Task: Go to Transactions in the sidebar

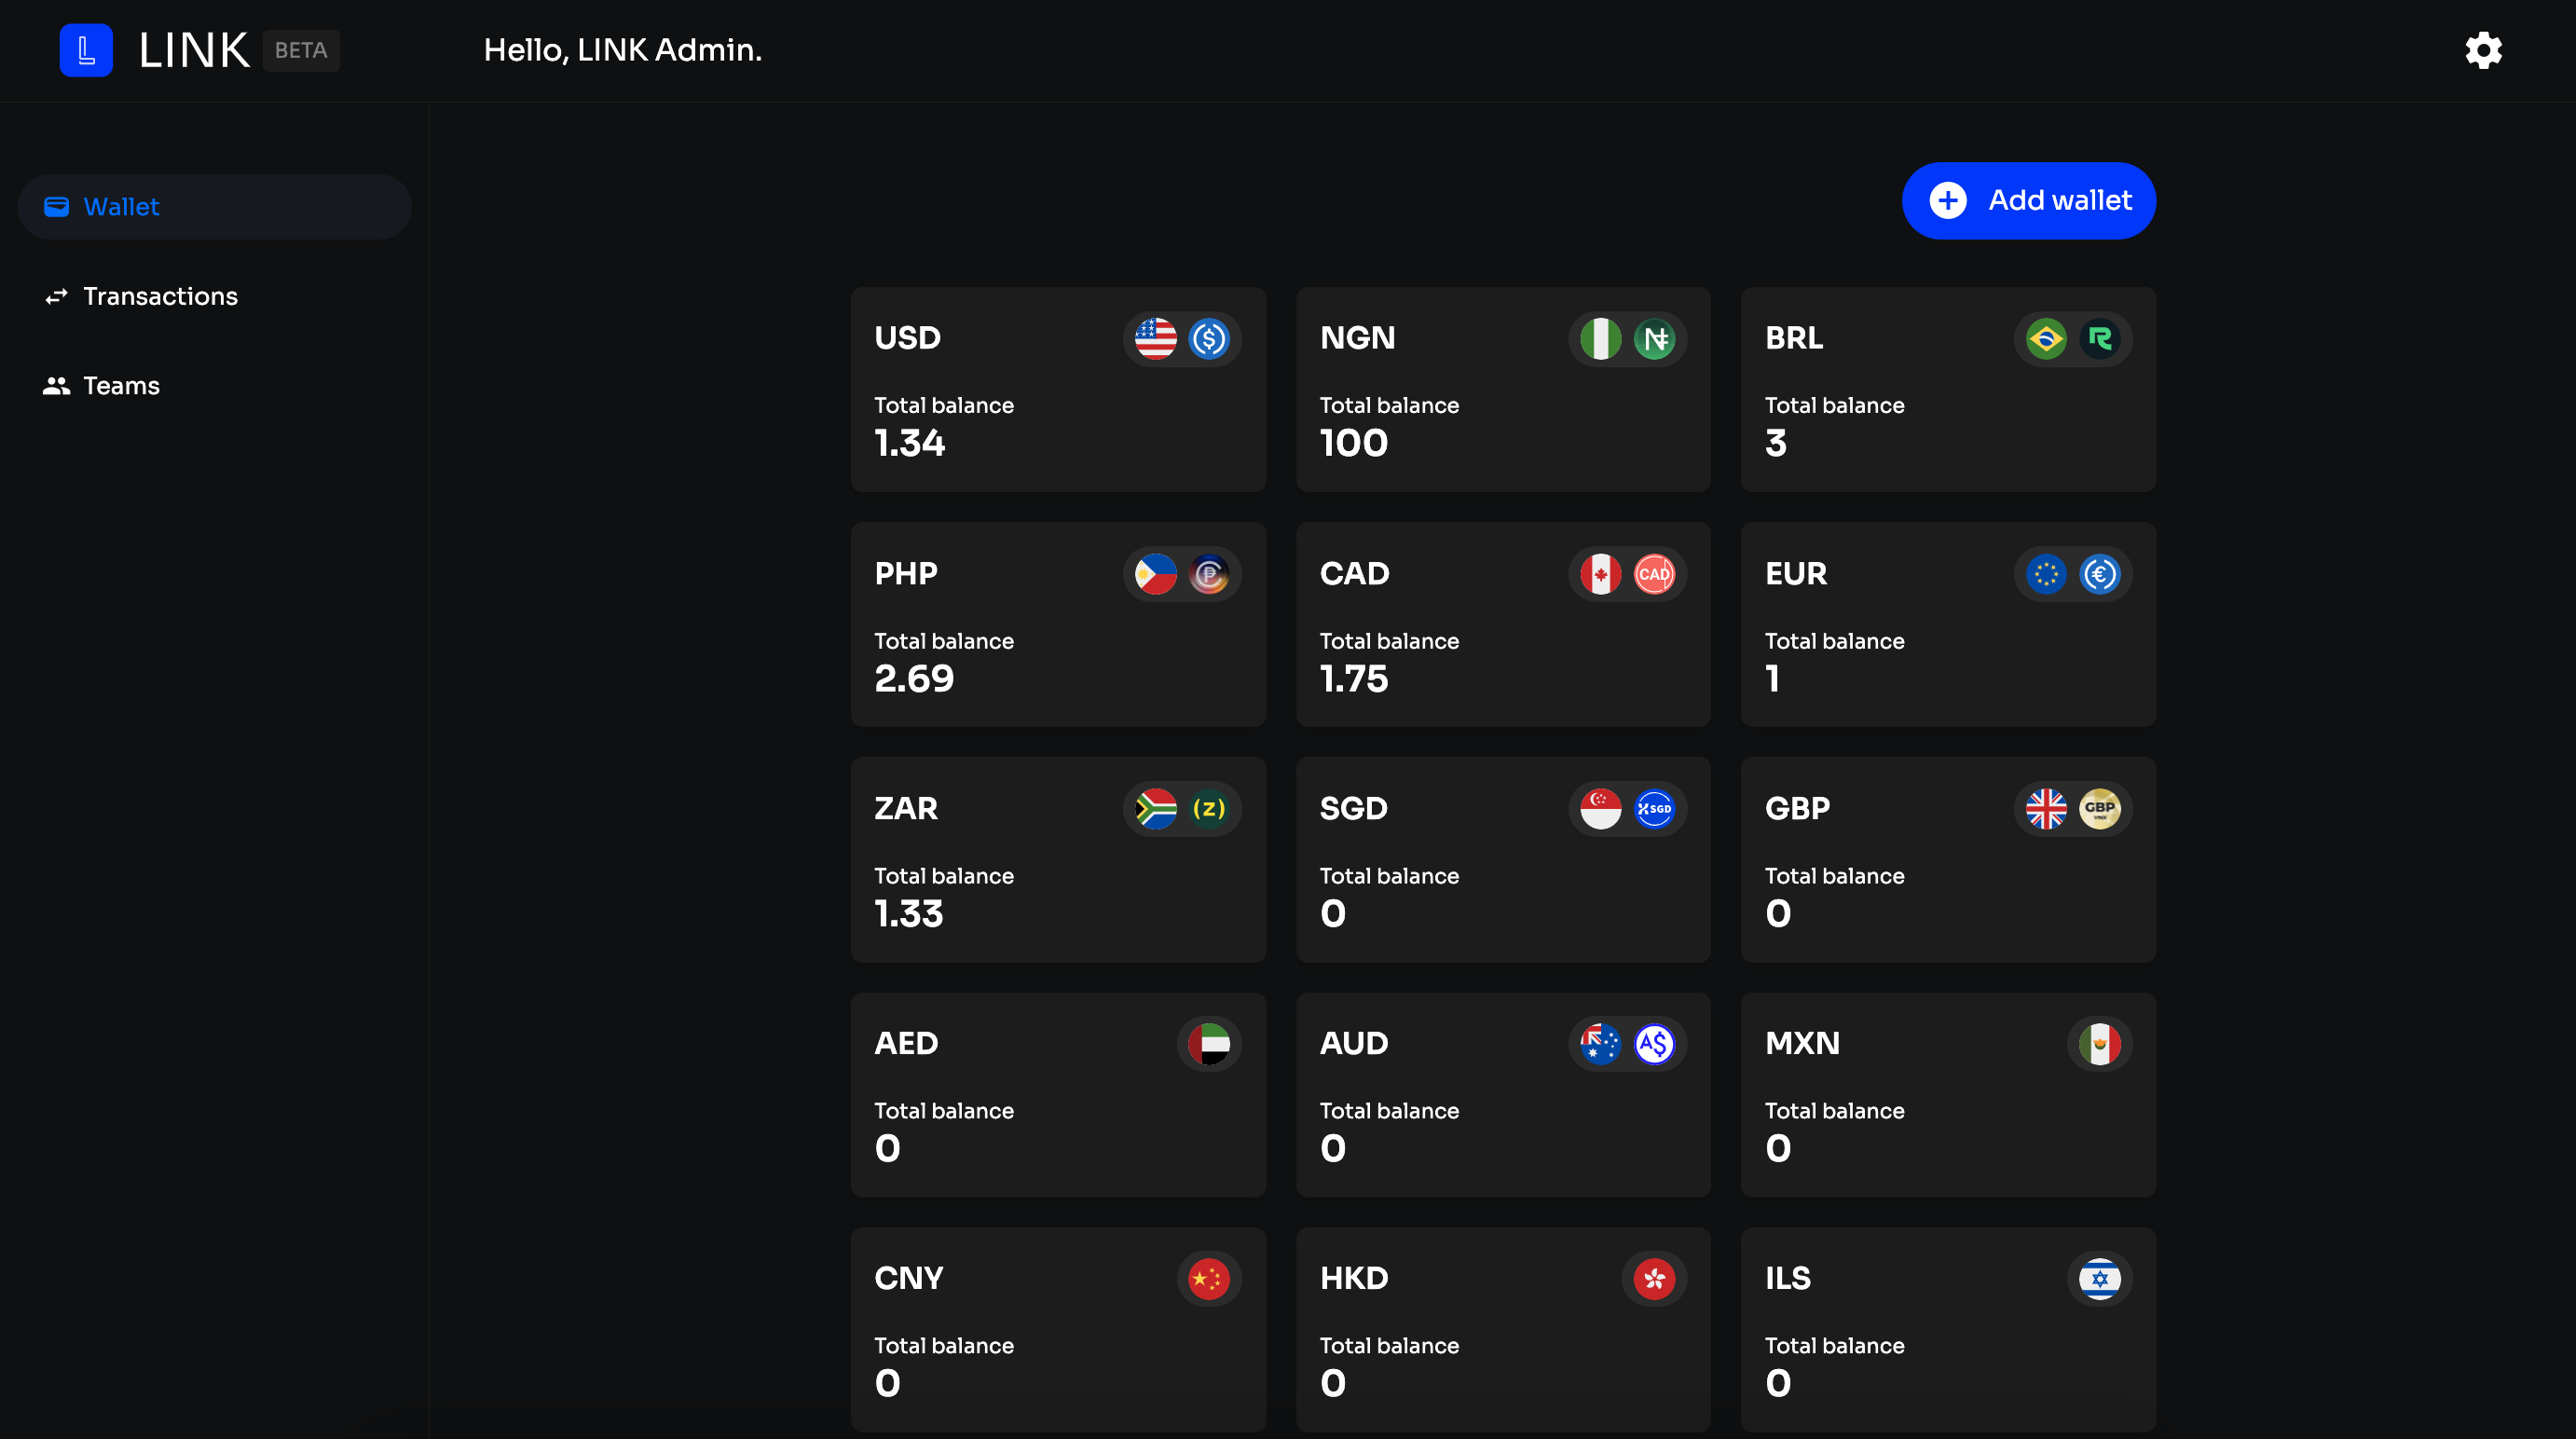Action: 160,296
